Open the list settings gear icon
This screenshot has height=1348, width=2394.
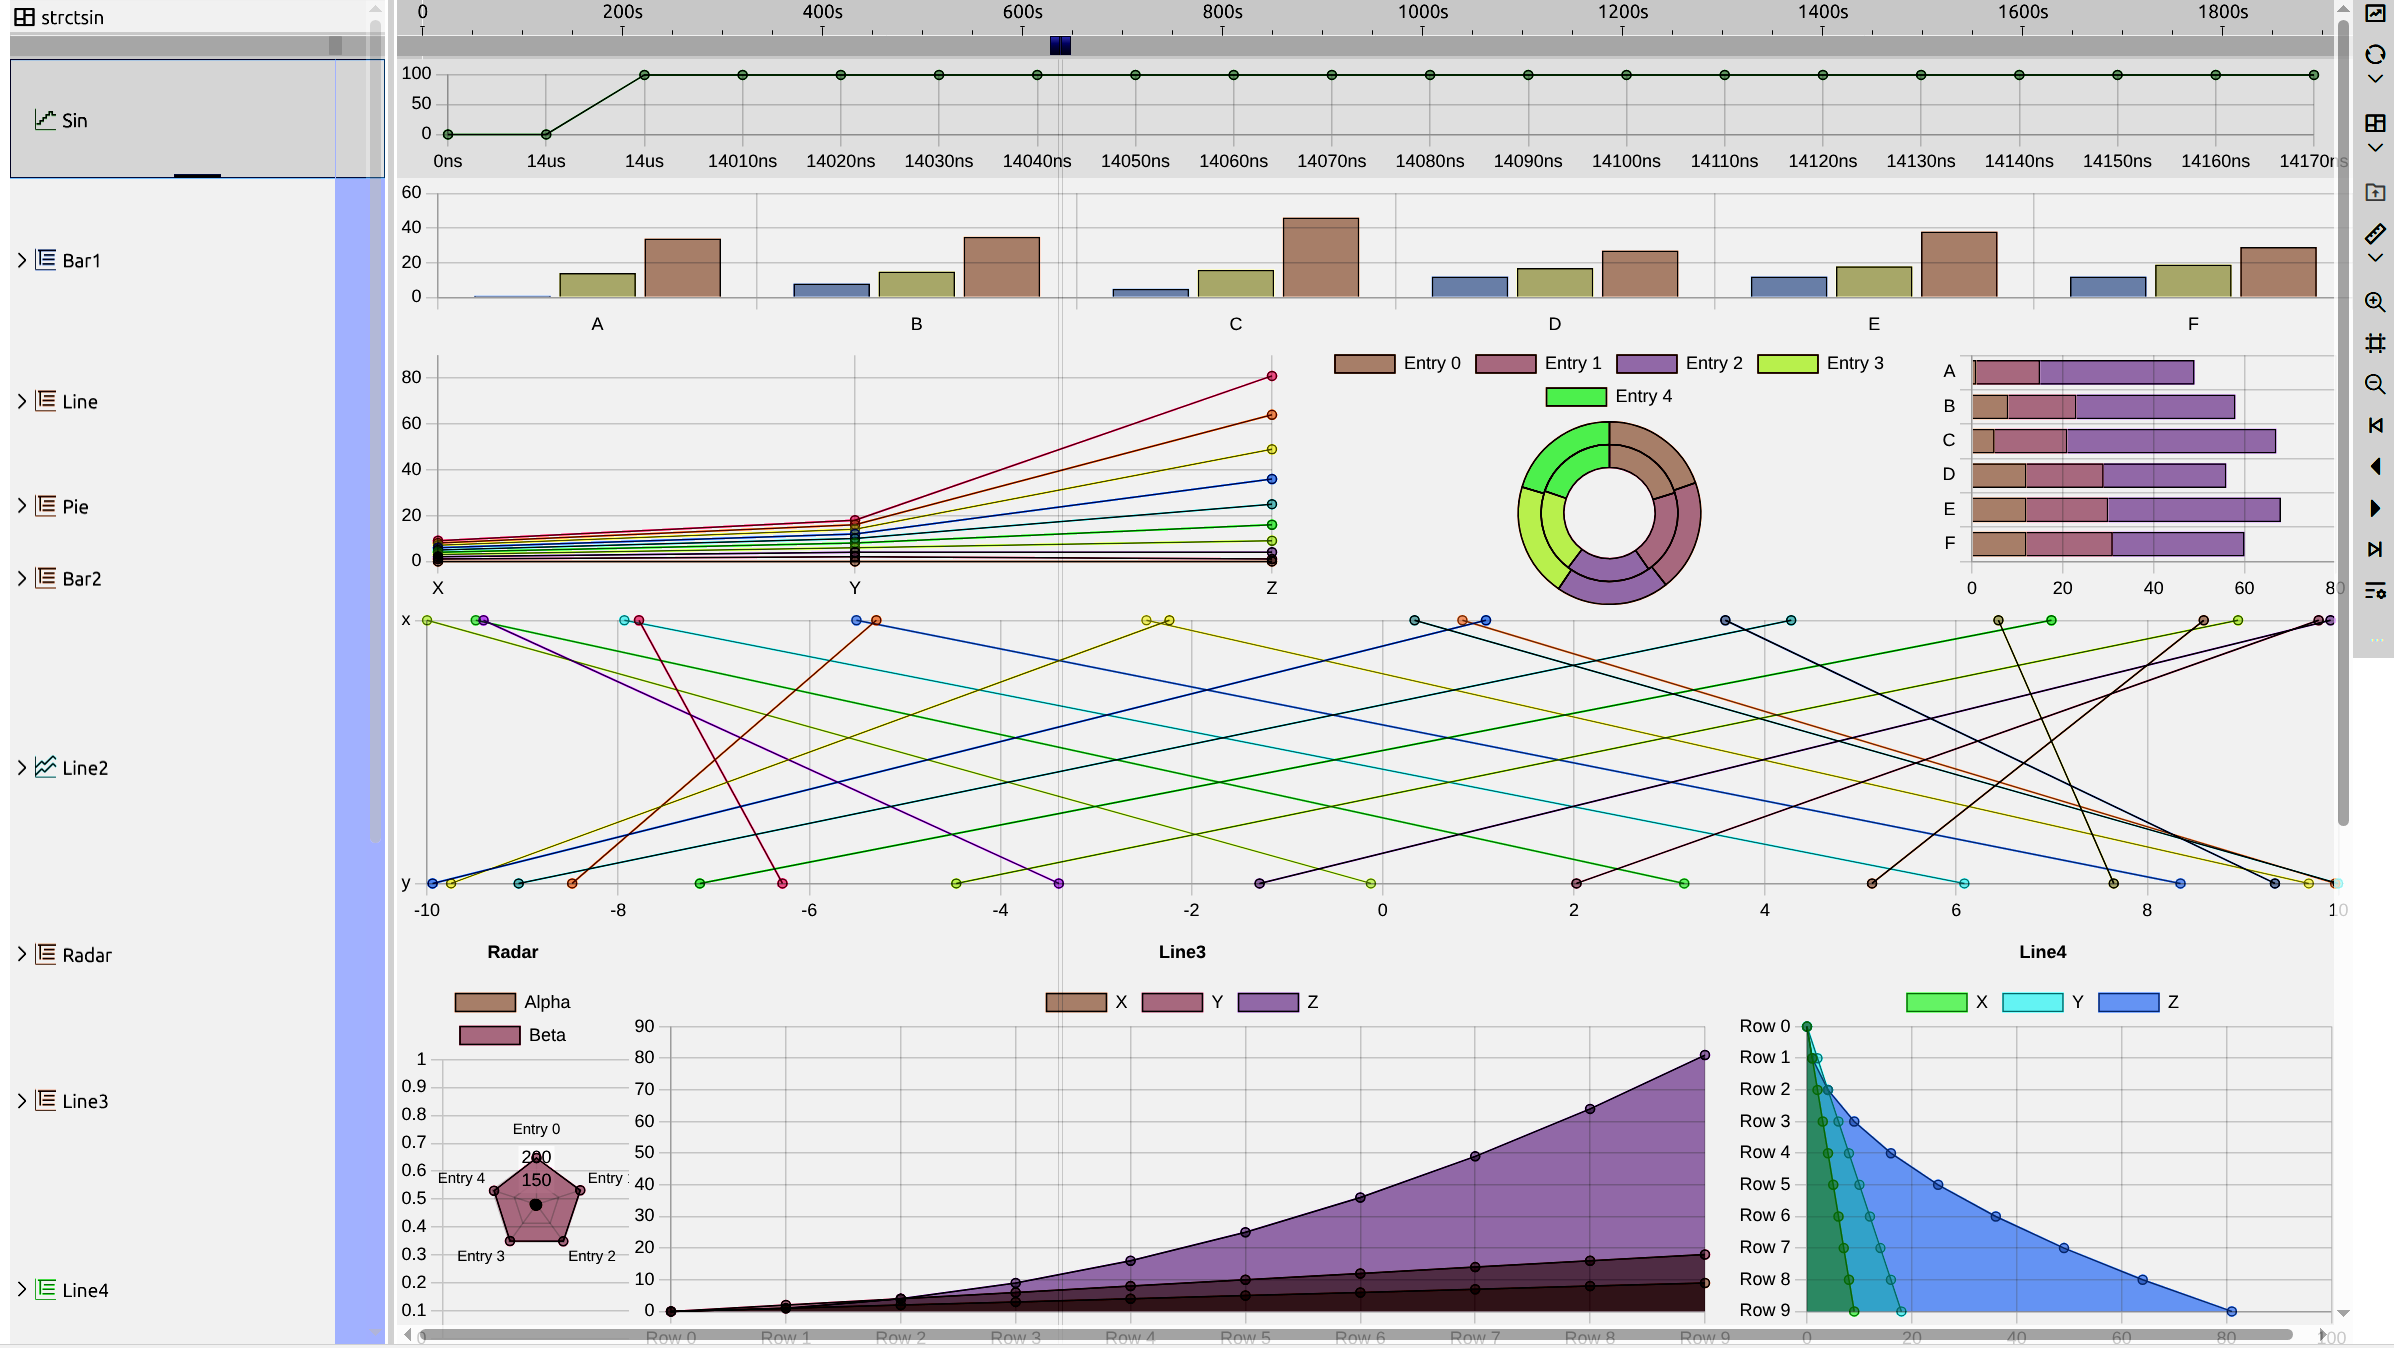(x=2375, y=591)
